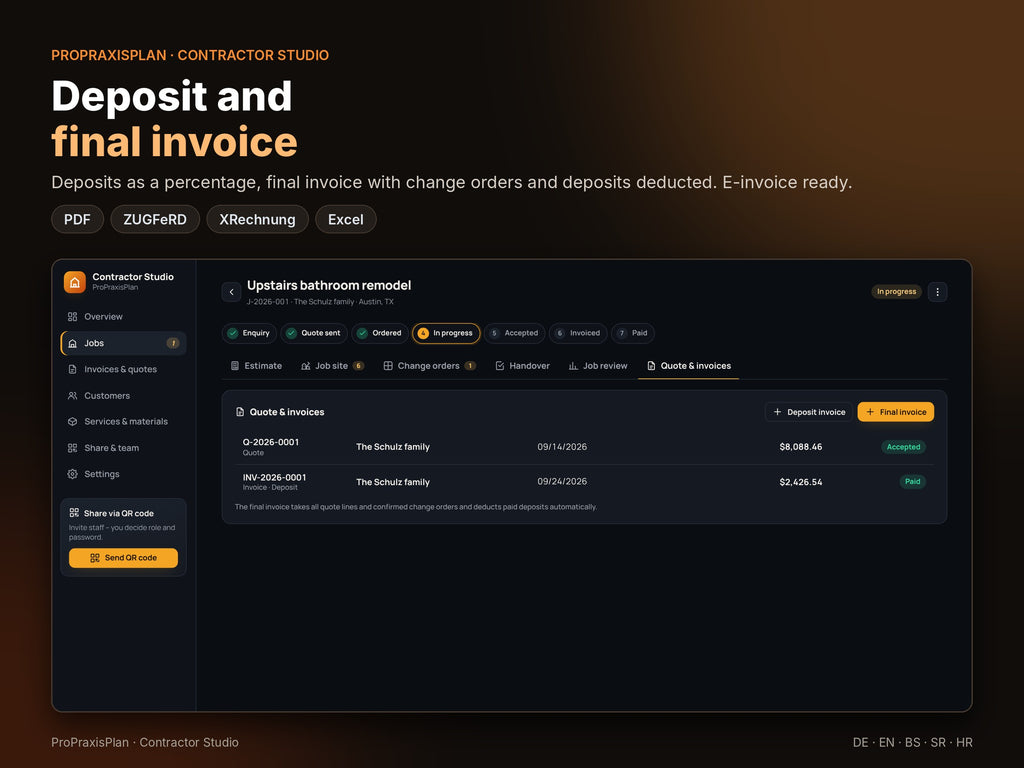Switch to the Handover tab
Image resolution: width=1024 pixels, height=768 pixels.
point(522,366)
